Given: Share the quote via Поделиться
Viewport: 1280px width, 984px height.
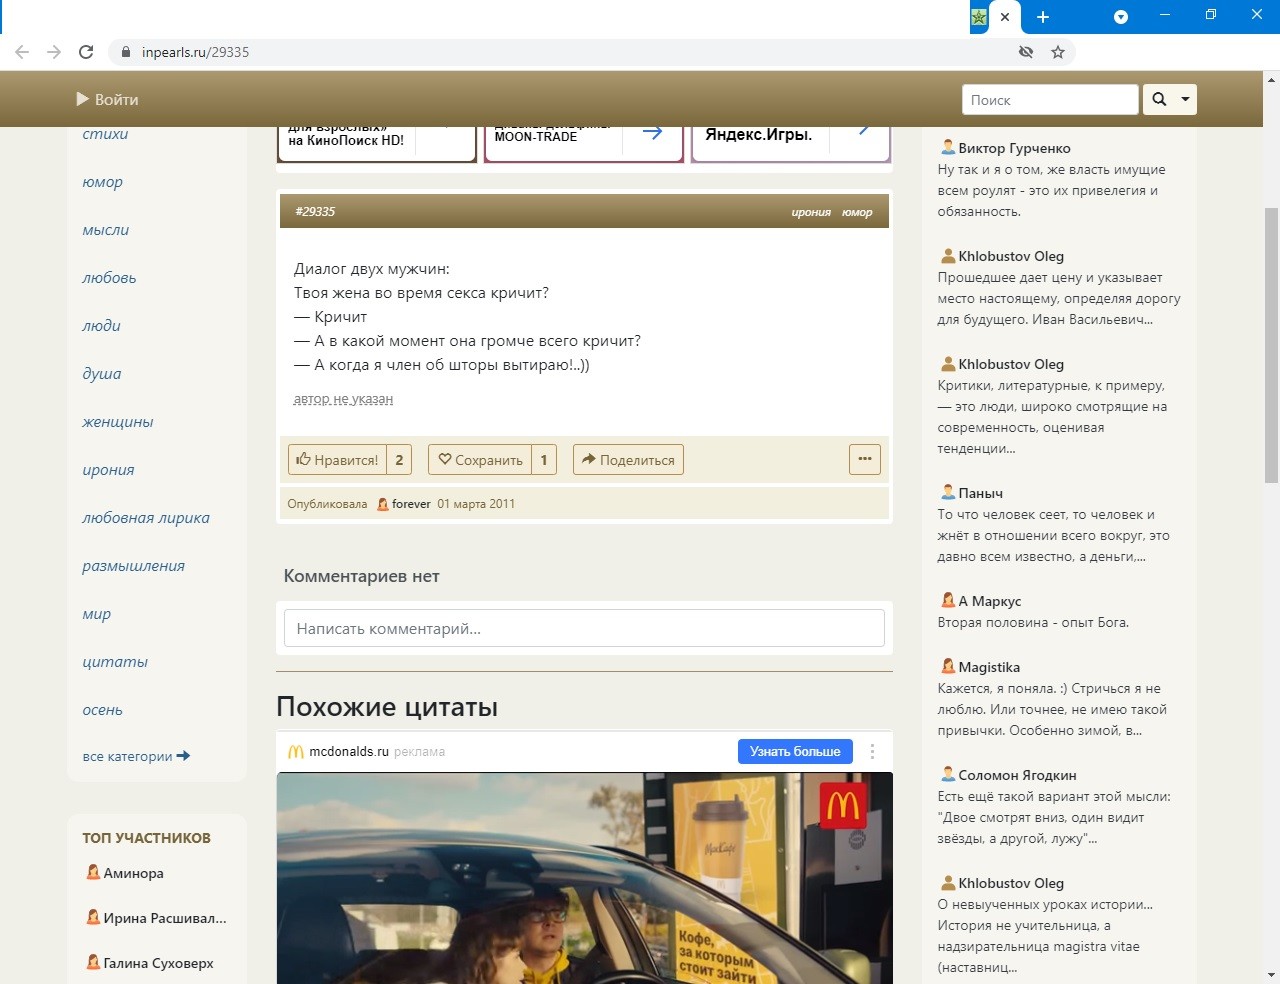Looking at the screenshot, I should [628, 460].
